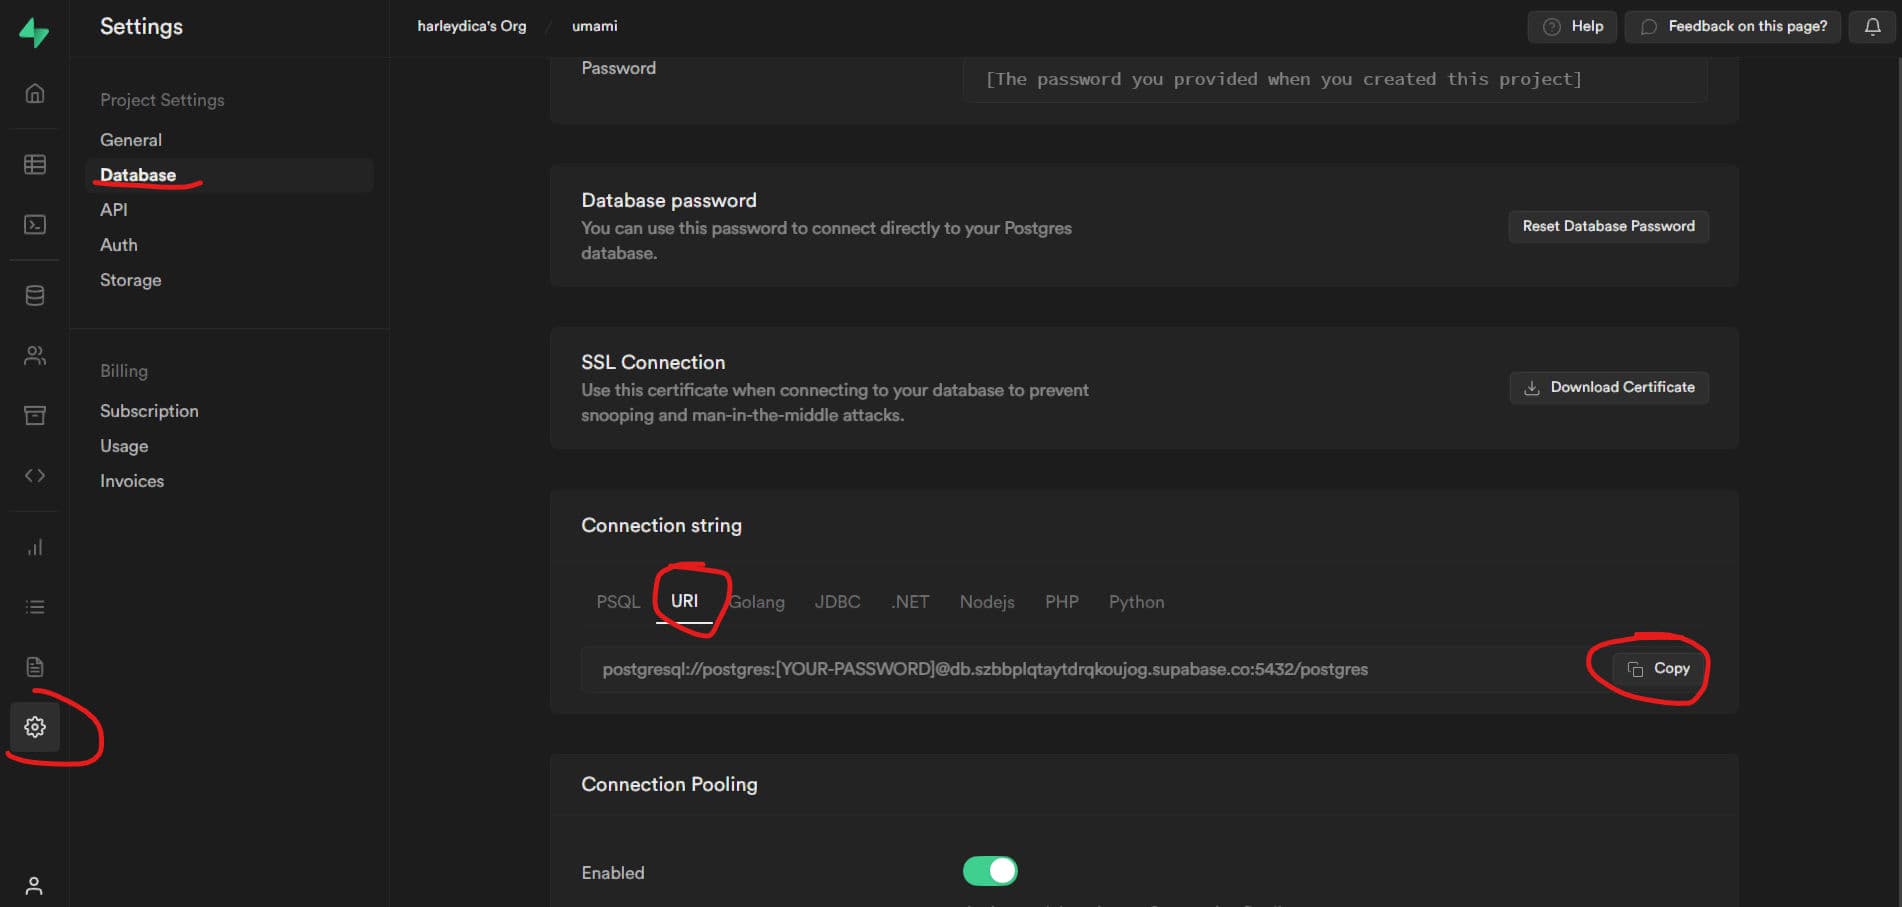This screenshot has width=1902, height=907.
Task: Click Reset Database Password
Action: 1608,226
